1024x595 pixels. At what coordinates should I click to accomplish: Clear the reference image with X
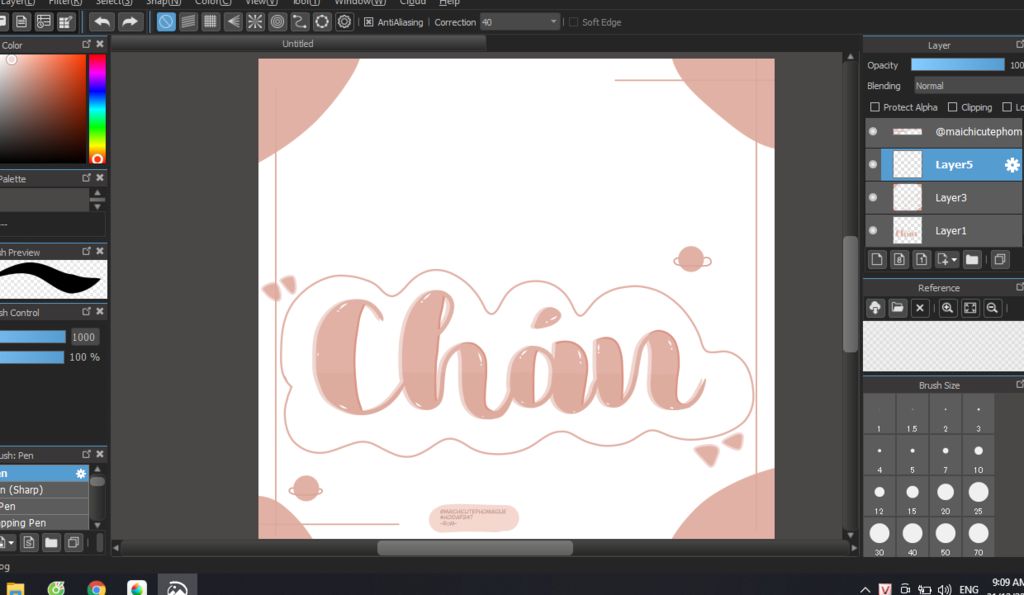pyautogui.click(x=920, y=308)
